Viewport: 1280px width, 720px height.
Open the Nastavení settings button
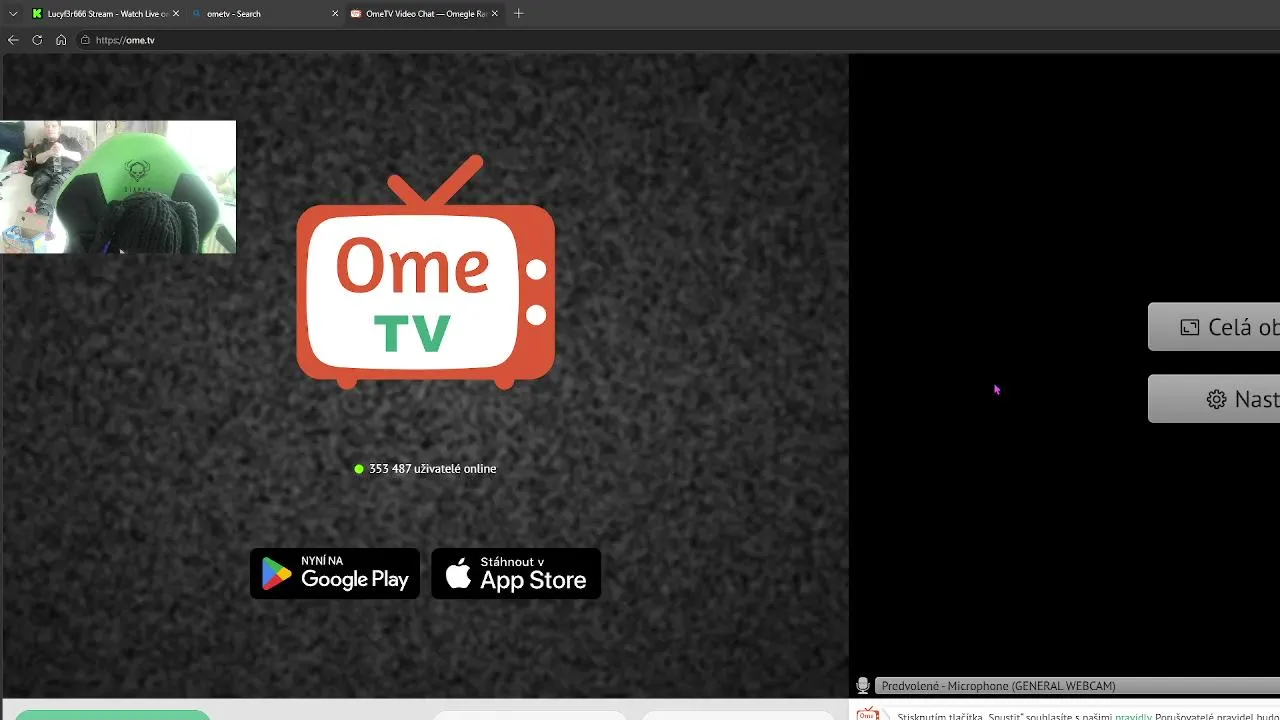click(1214, 399)
